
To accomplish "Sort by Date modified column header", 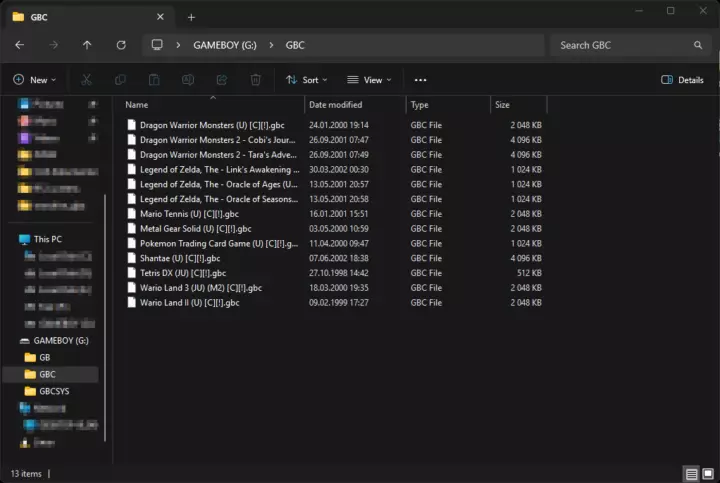I will (x=336, y=105).
